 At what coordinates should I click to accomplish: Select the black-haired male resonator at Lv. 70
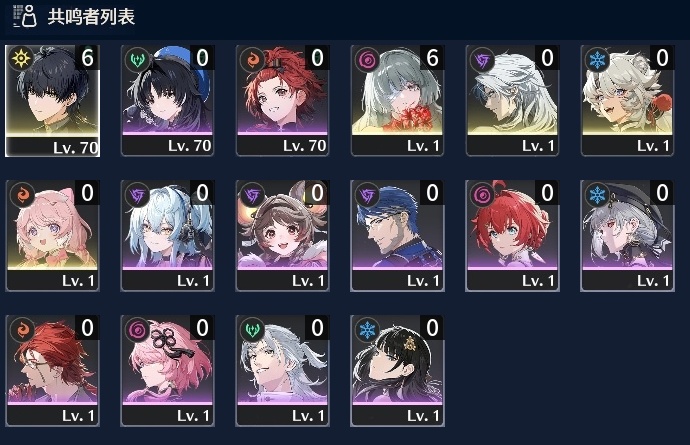(x=52, y=101)
